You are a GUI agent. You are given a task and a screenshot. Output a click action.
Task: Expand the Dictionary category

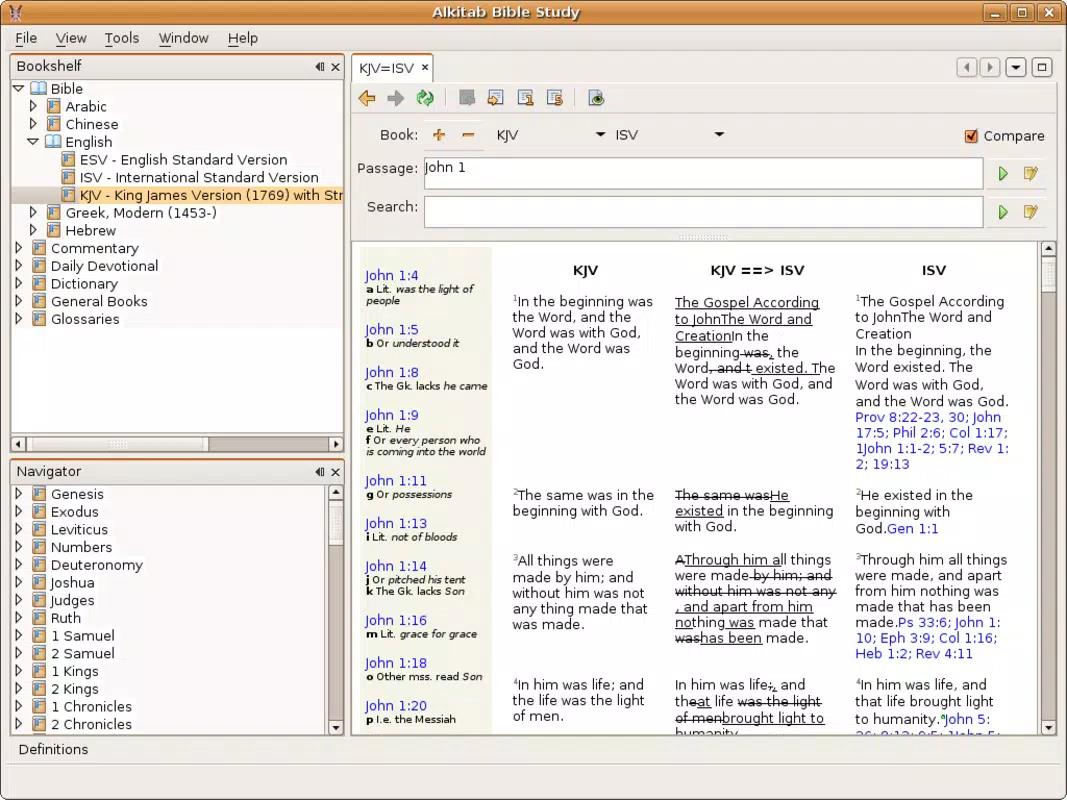[x=18, y=283]
